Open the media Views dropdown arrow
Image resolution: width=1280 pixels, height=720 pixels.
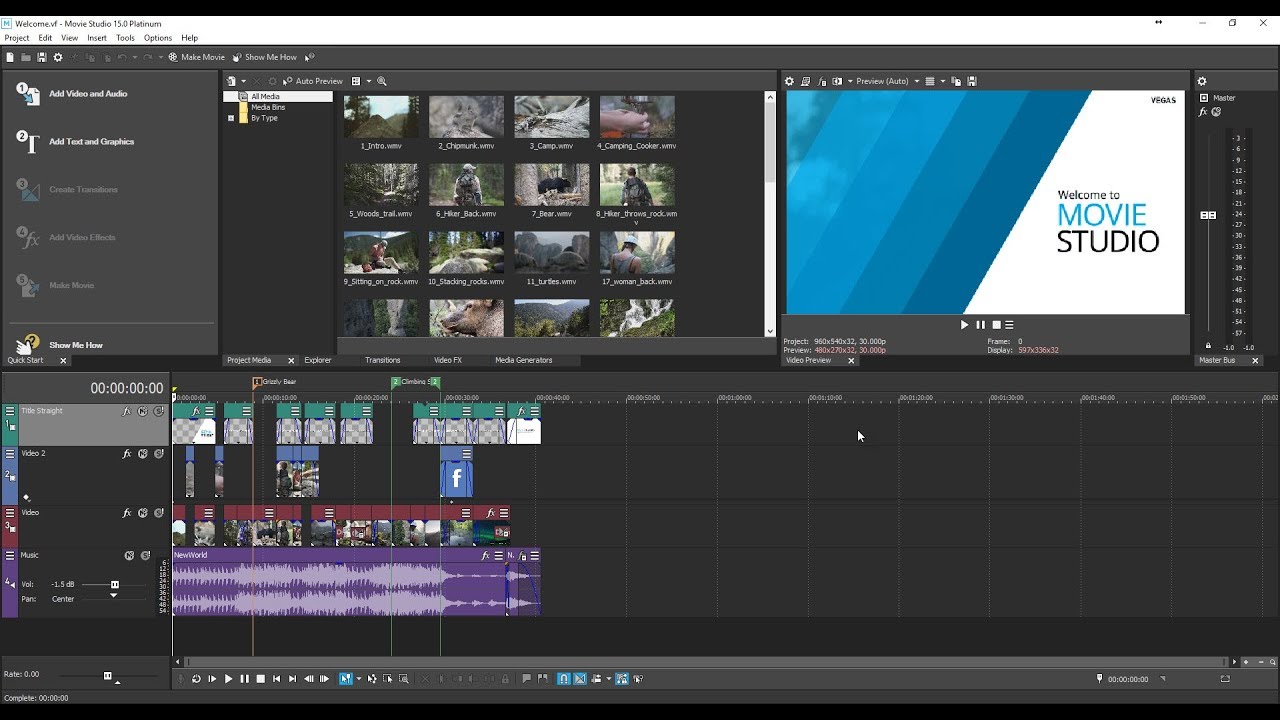[368, 81]
